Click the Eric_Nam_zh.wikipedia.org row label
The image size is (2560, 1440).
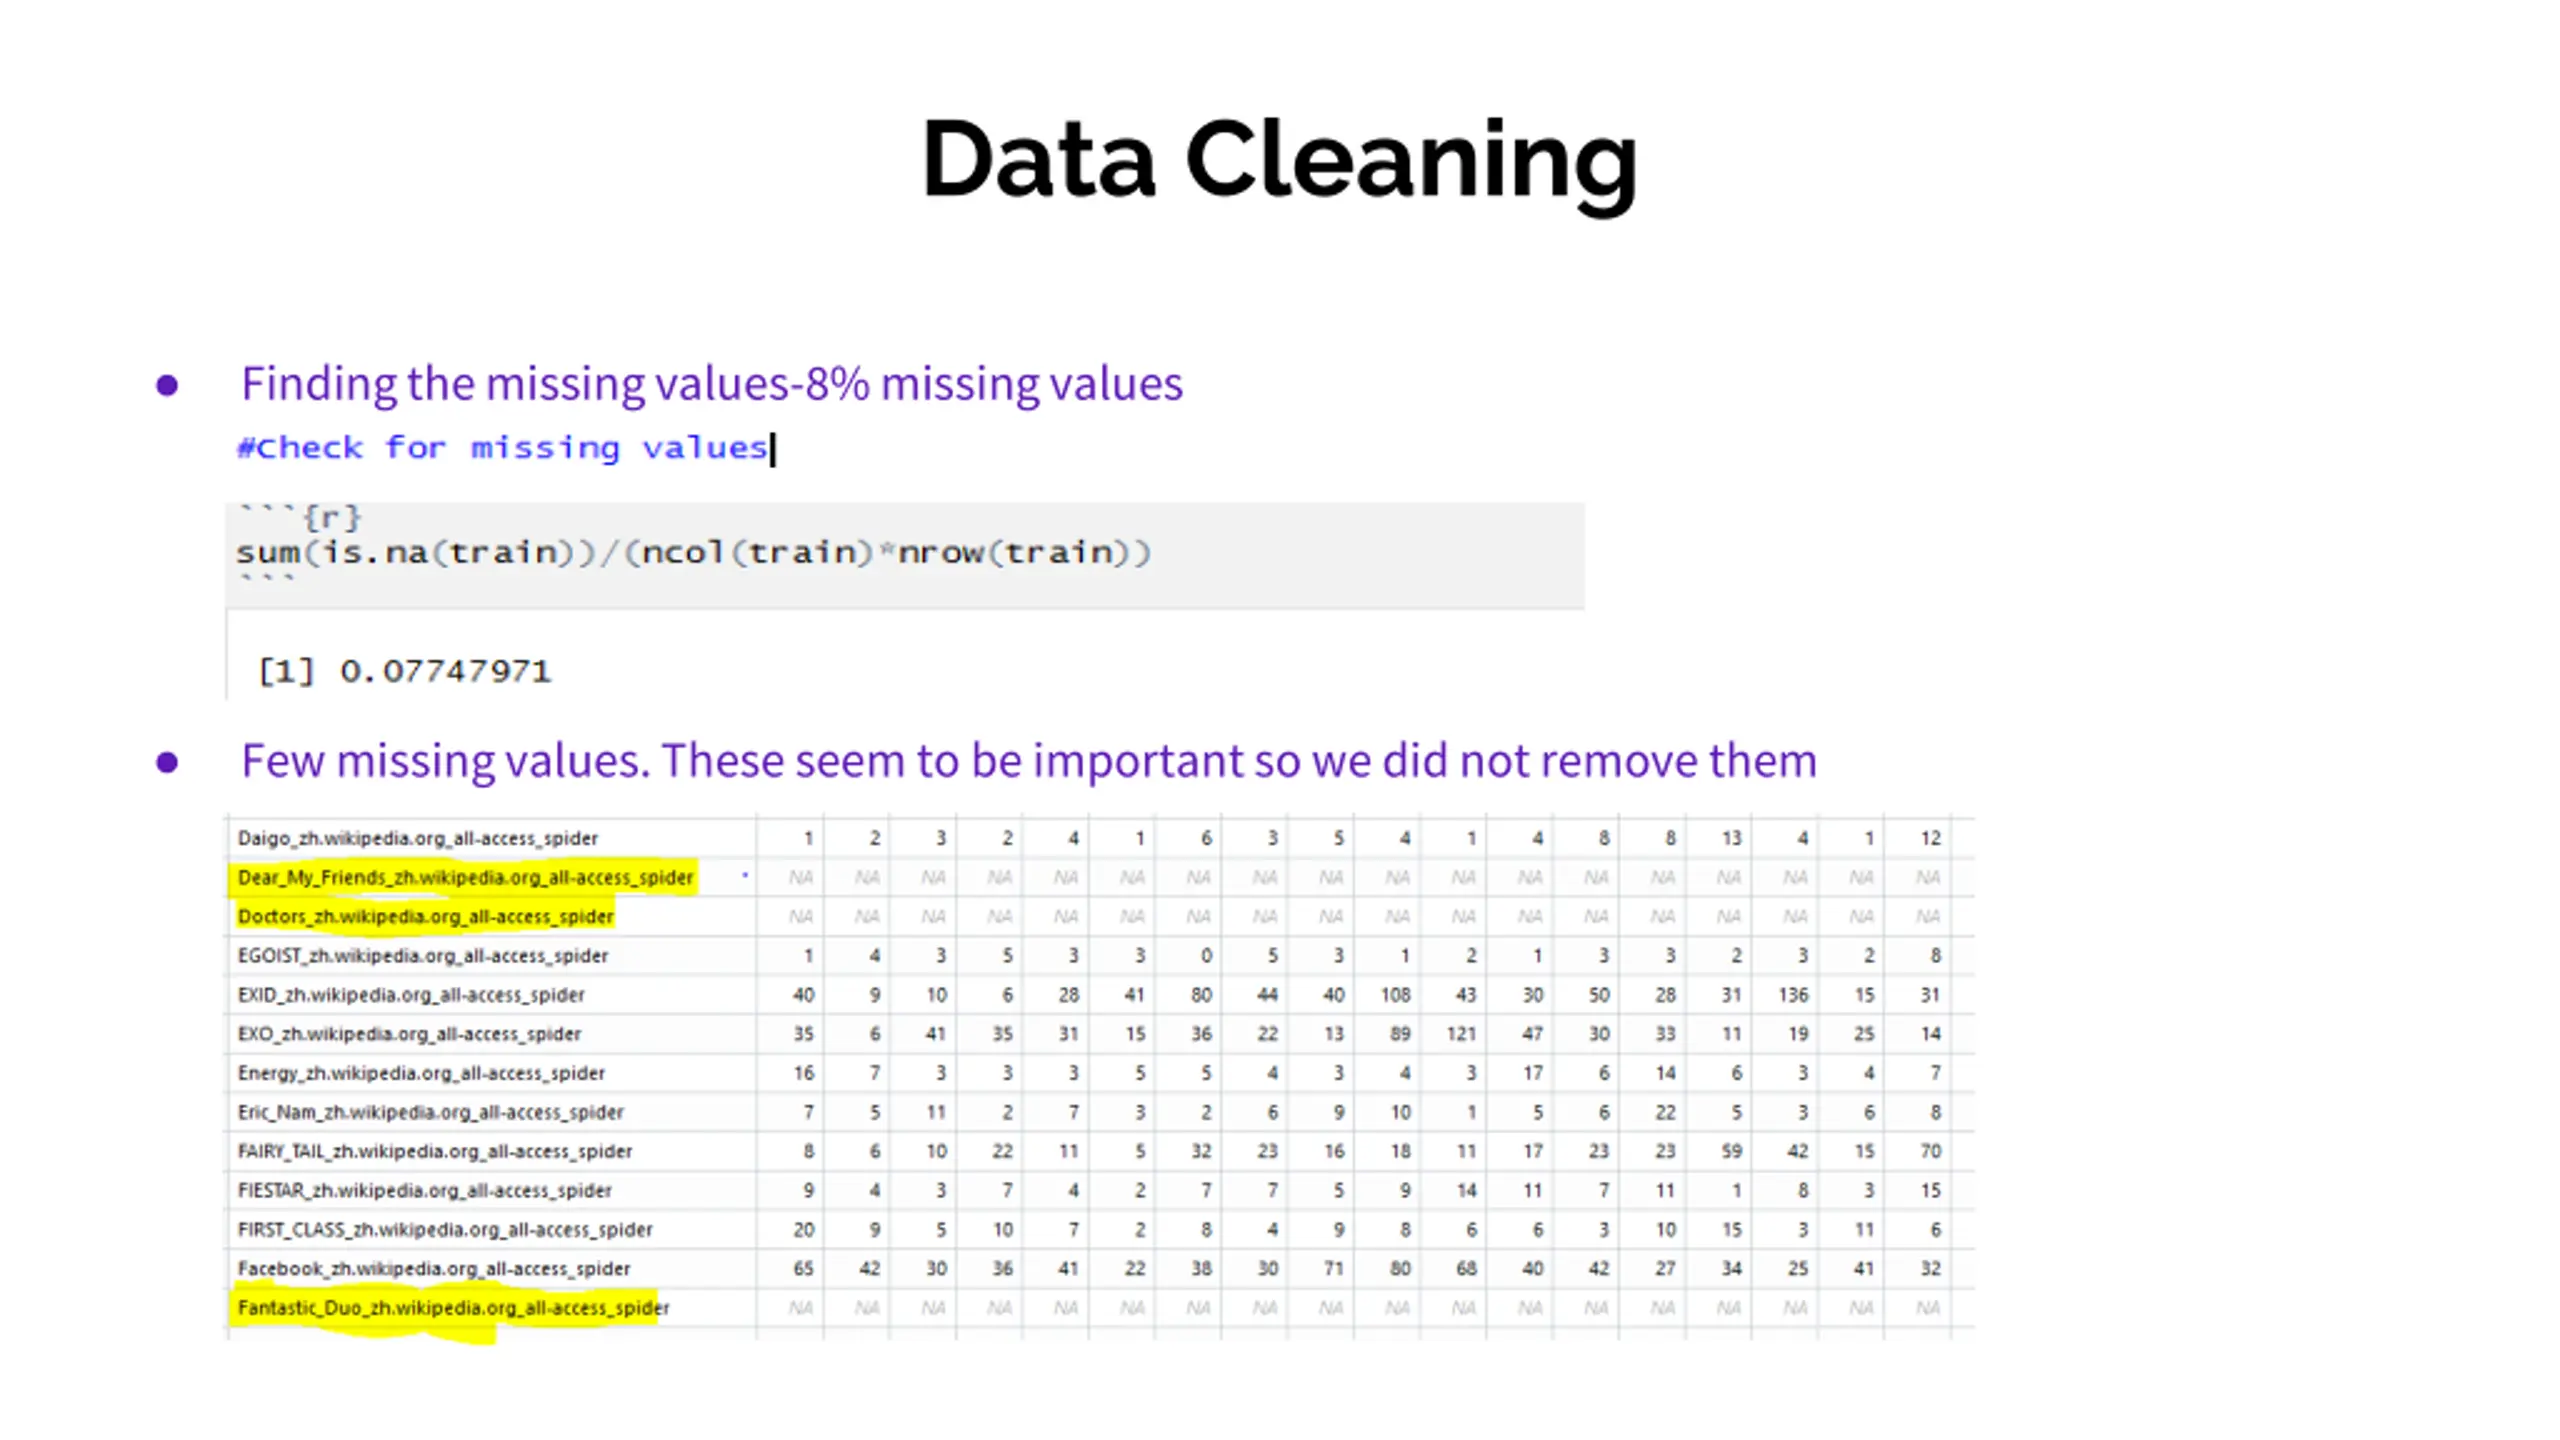430,1112
